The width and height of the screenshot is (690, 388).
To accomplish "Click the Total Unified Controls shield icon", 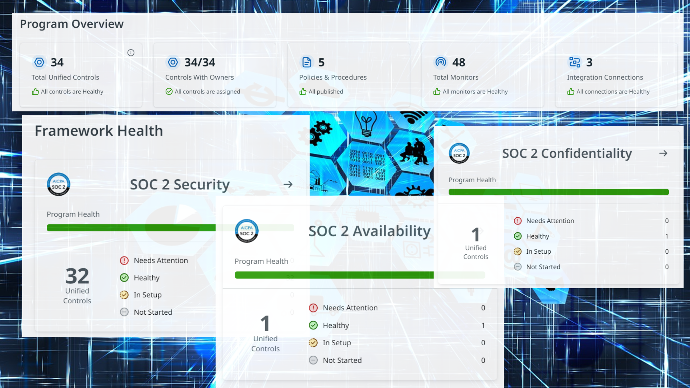I will (x=39, y=62).
